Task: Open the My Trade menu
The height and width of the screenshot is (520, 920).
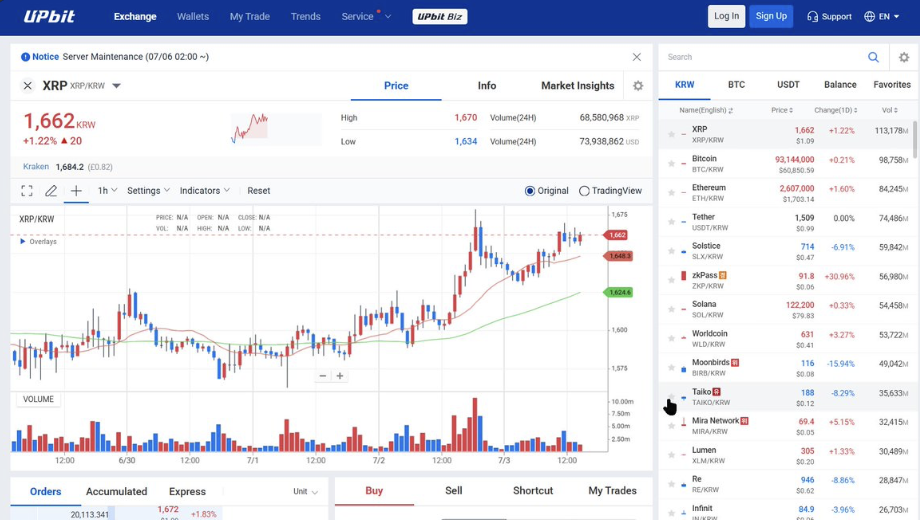Action: pos(250,16)
